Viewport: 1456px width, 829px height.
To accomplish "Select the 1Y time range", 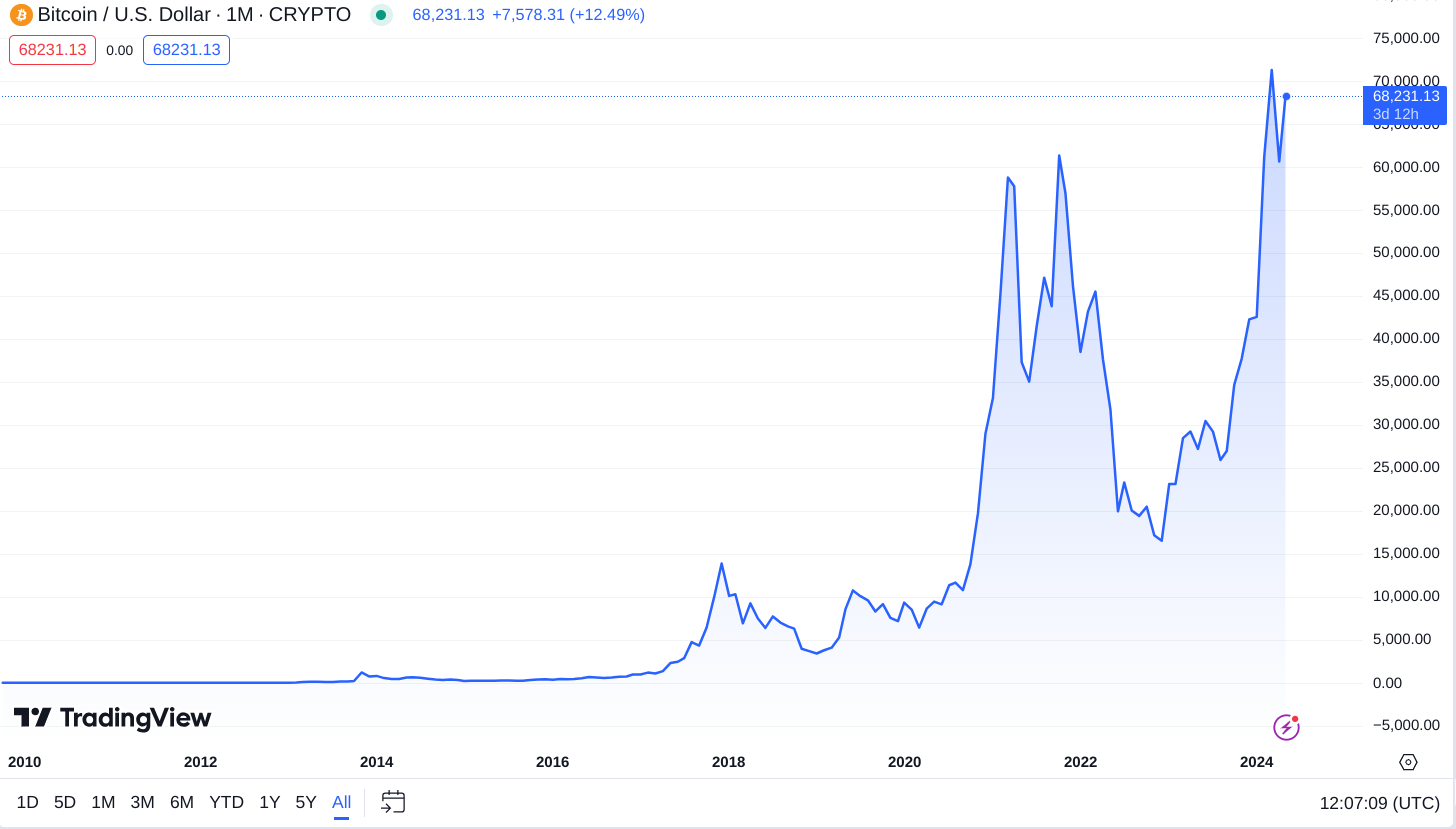I will tap(269, 802).
